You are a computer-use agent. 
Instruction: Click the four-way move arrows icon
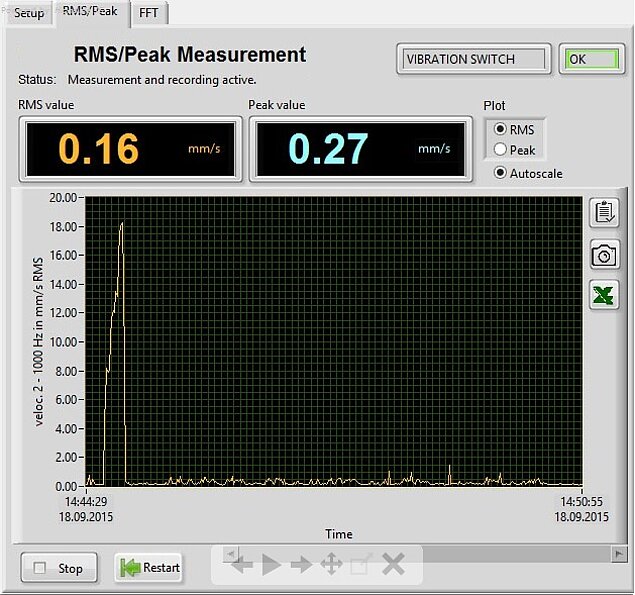point(331,564)
